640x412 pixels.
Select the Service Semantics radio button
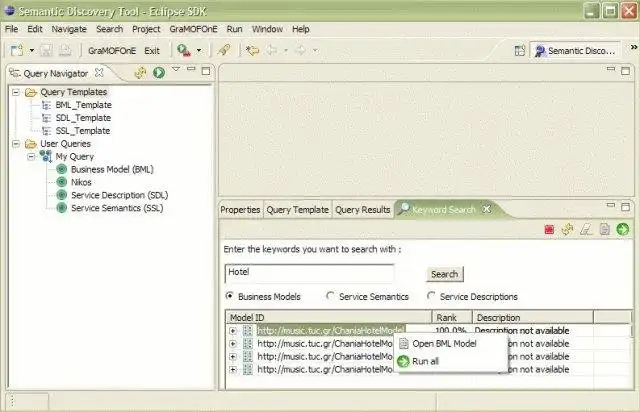coord(330,296)
